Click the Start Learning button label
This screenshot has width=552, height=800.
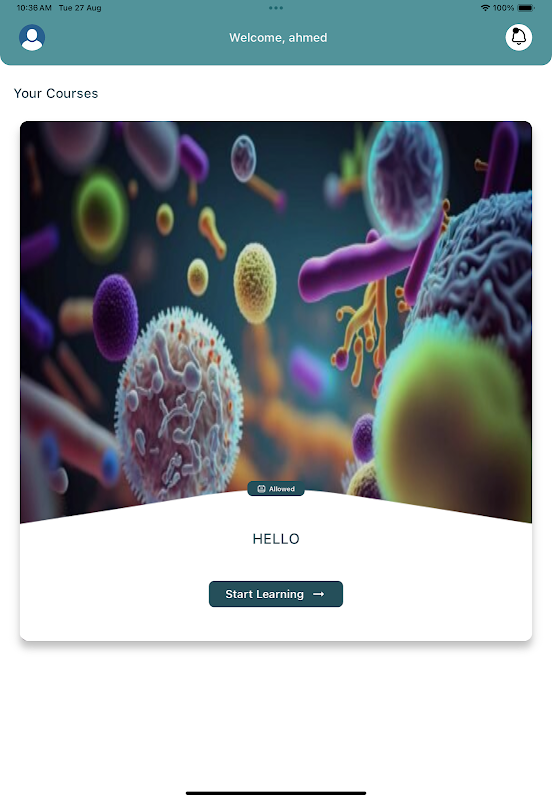coord(264,594)
